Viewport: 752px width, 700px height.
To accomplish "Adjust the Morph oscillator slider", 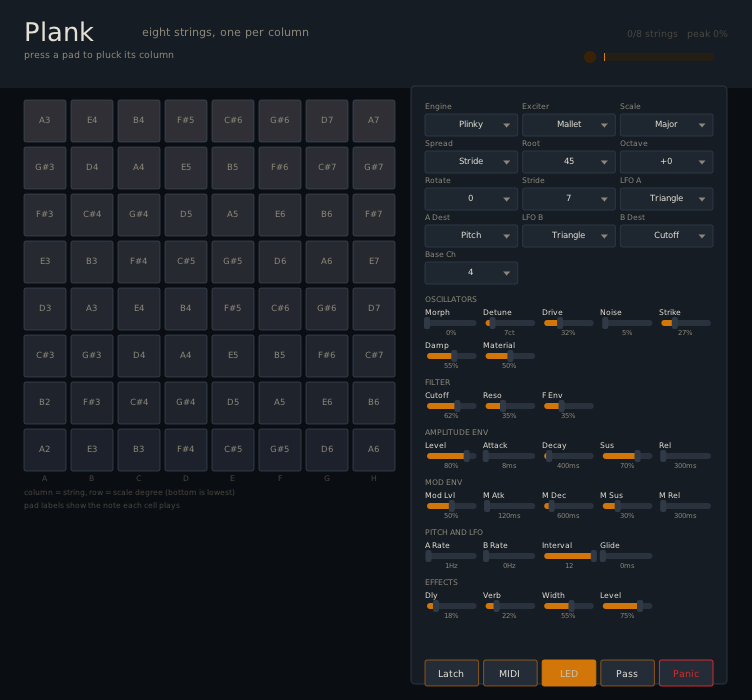I will point(451,323).
